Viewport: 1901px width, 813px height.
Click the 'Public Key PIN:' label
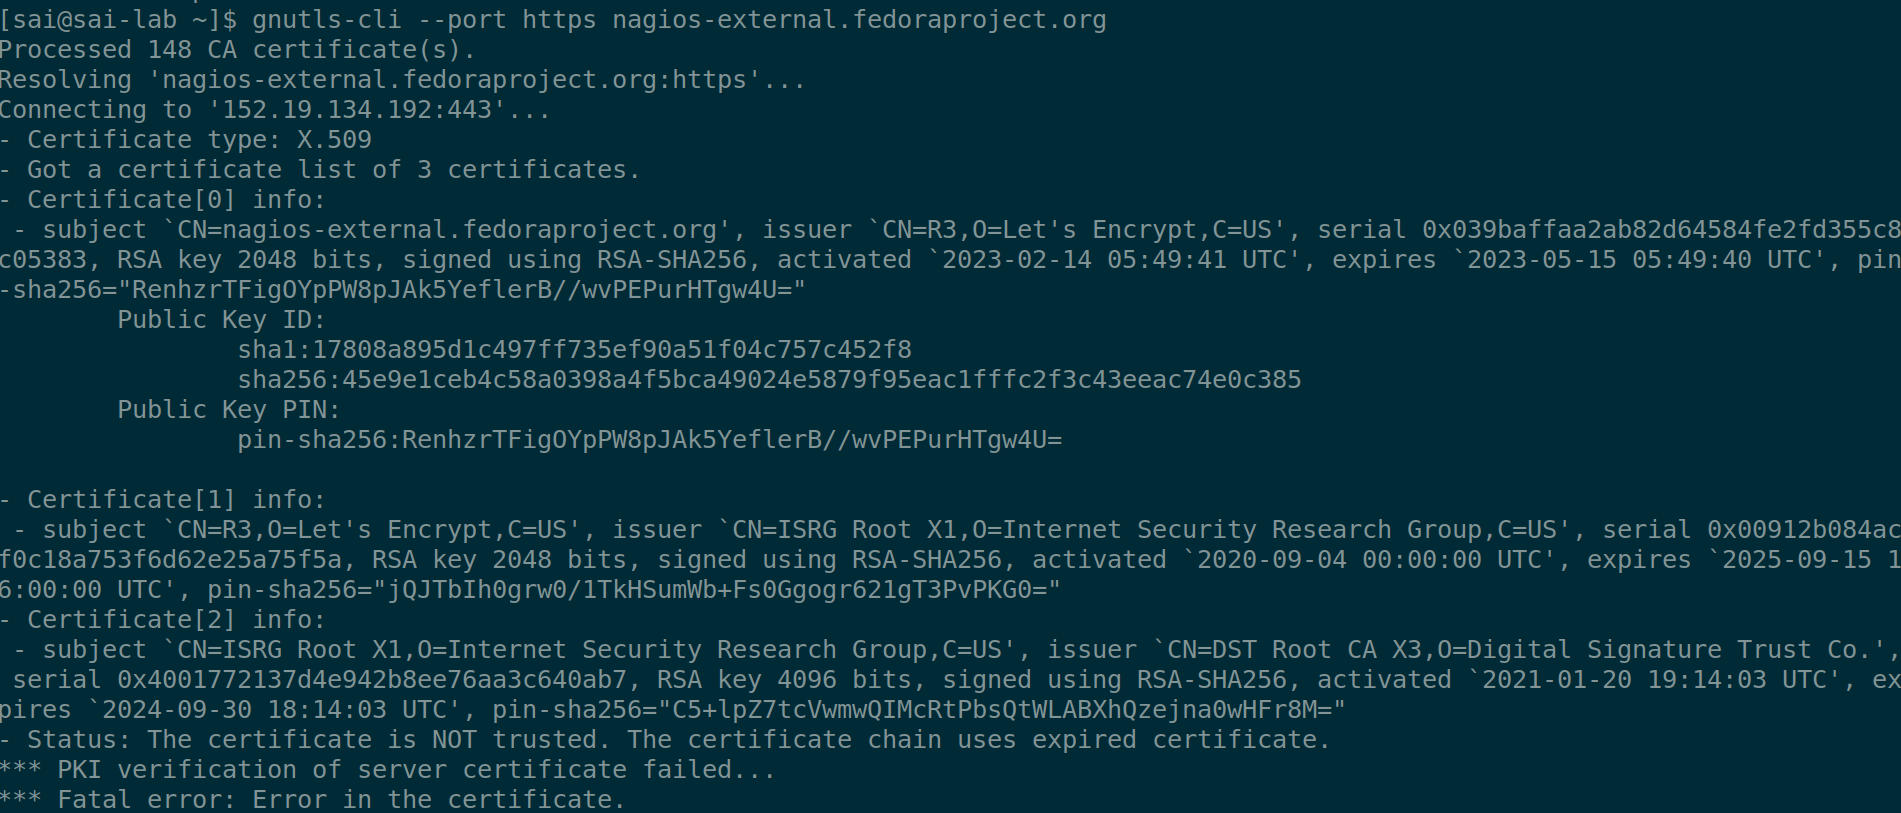(x=229, y=410)
